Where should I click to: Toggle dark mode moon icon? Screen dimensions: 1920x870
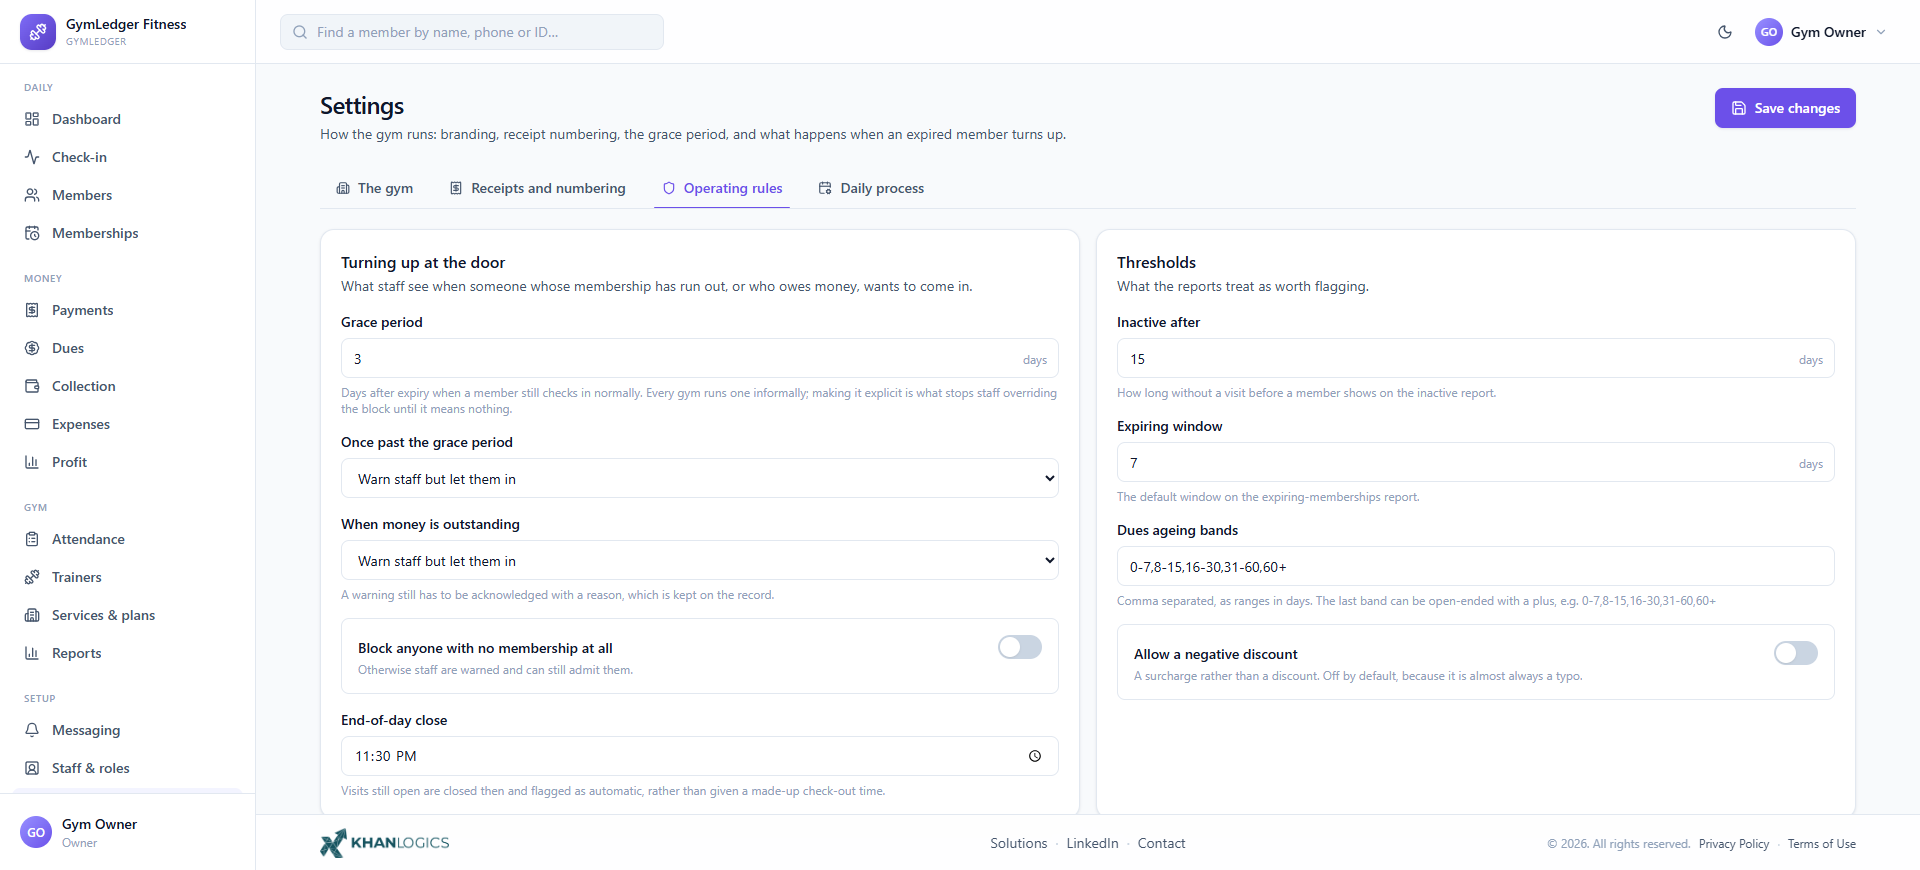[x=1725, y=32]
